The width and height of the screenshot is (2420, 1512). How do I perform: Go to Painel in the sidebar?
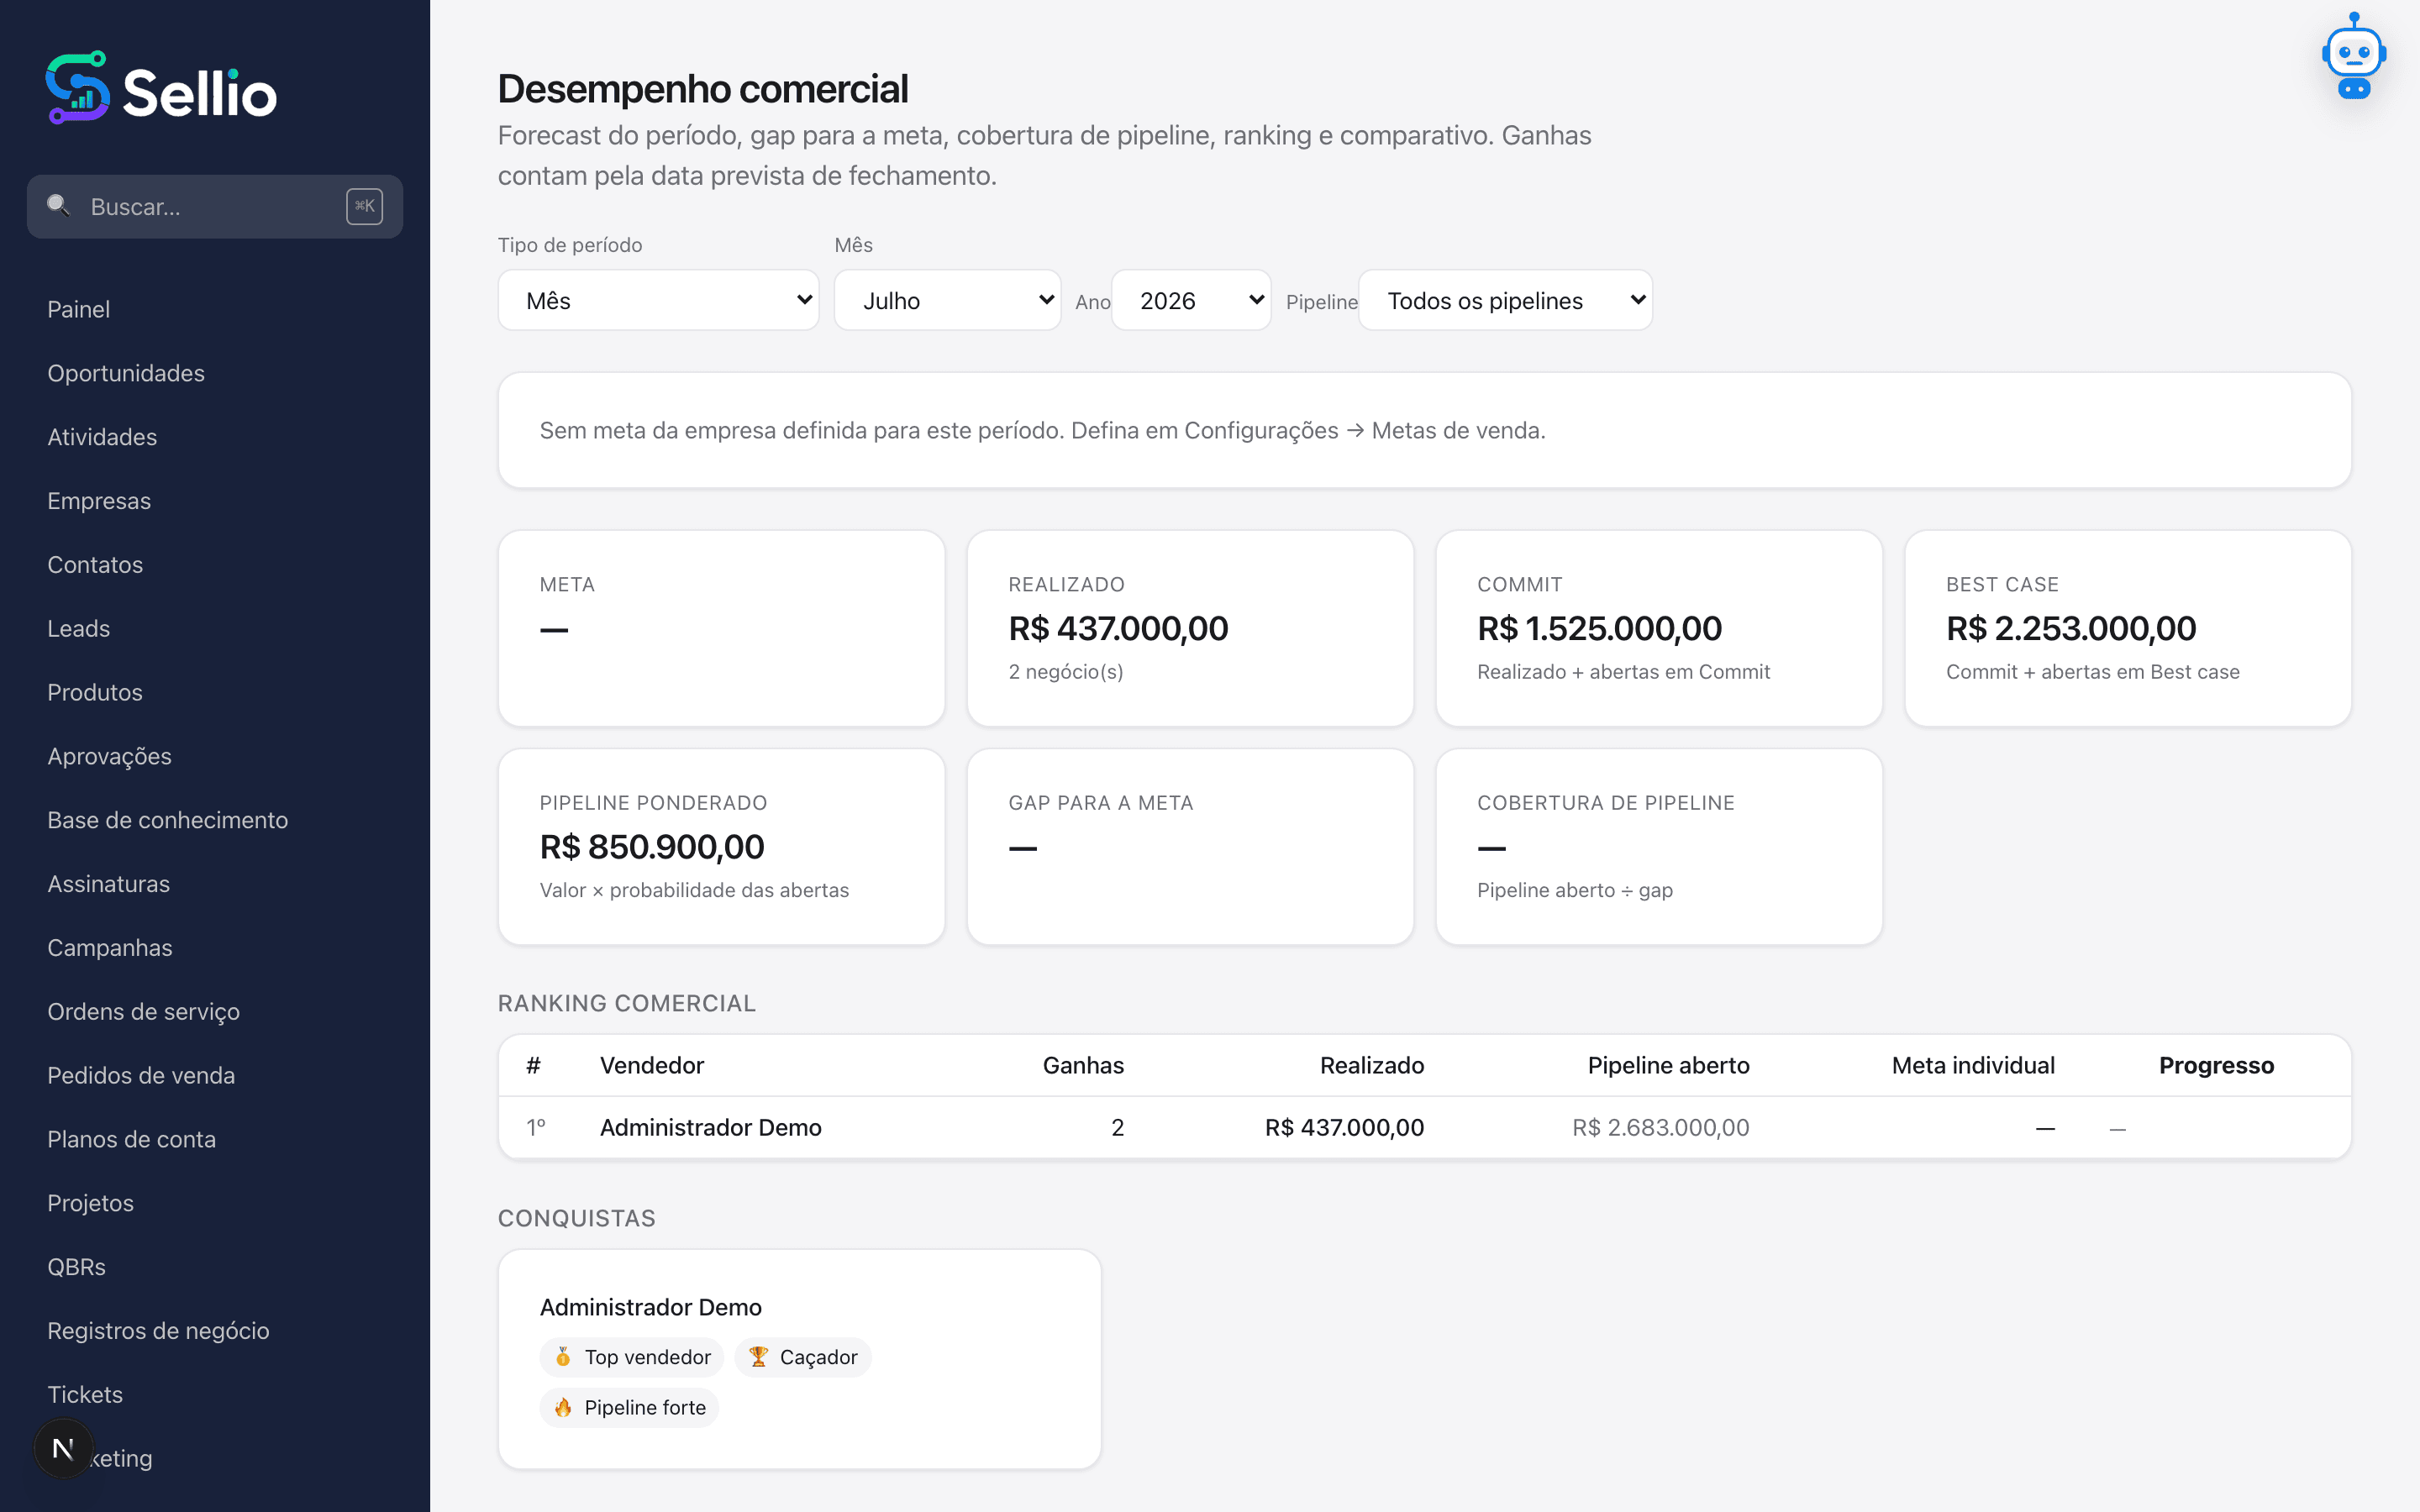click(78, 309)
